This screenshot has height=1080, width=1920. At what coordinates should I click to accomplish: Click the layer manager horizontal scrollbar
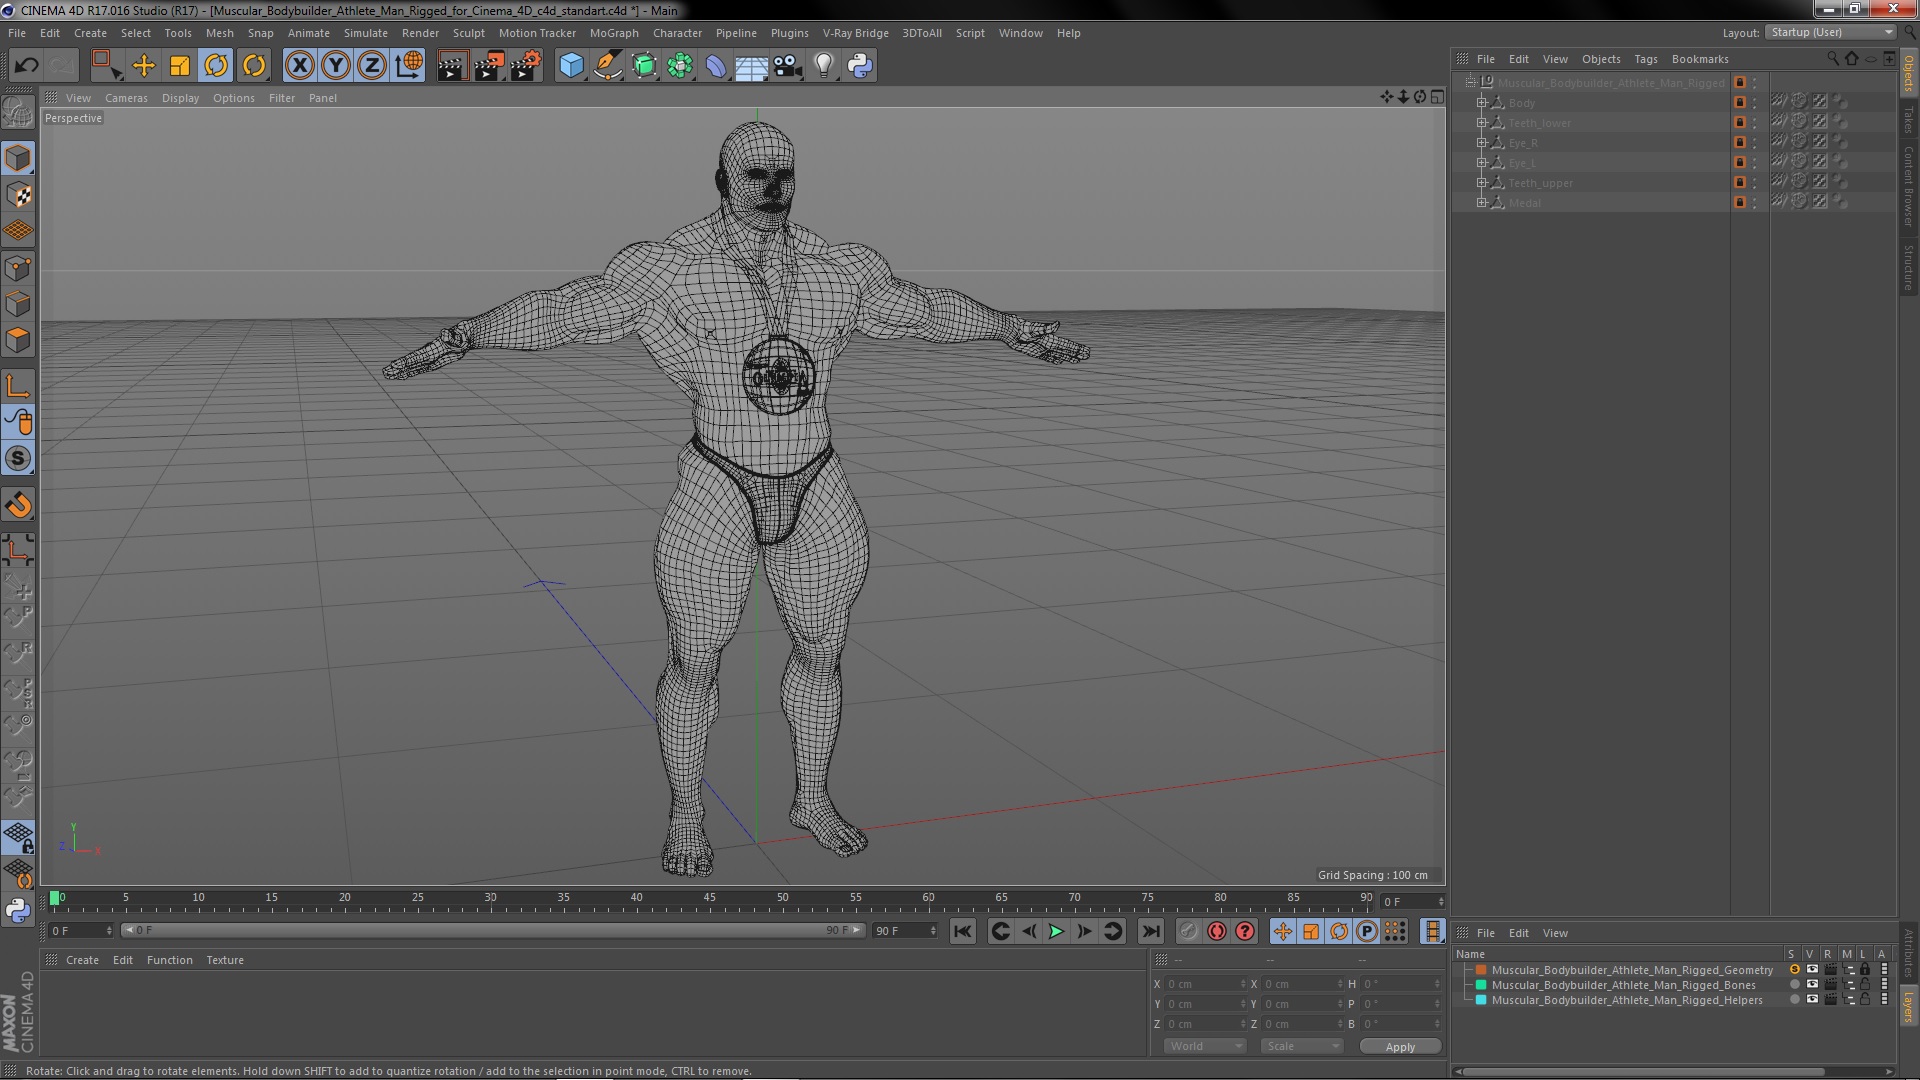[1642, 1071]
